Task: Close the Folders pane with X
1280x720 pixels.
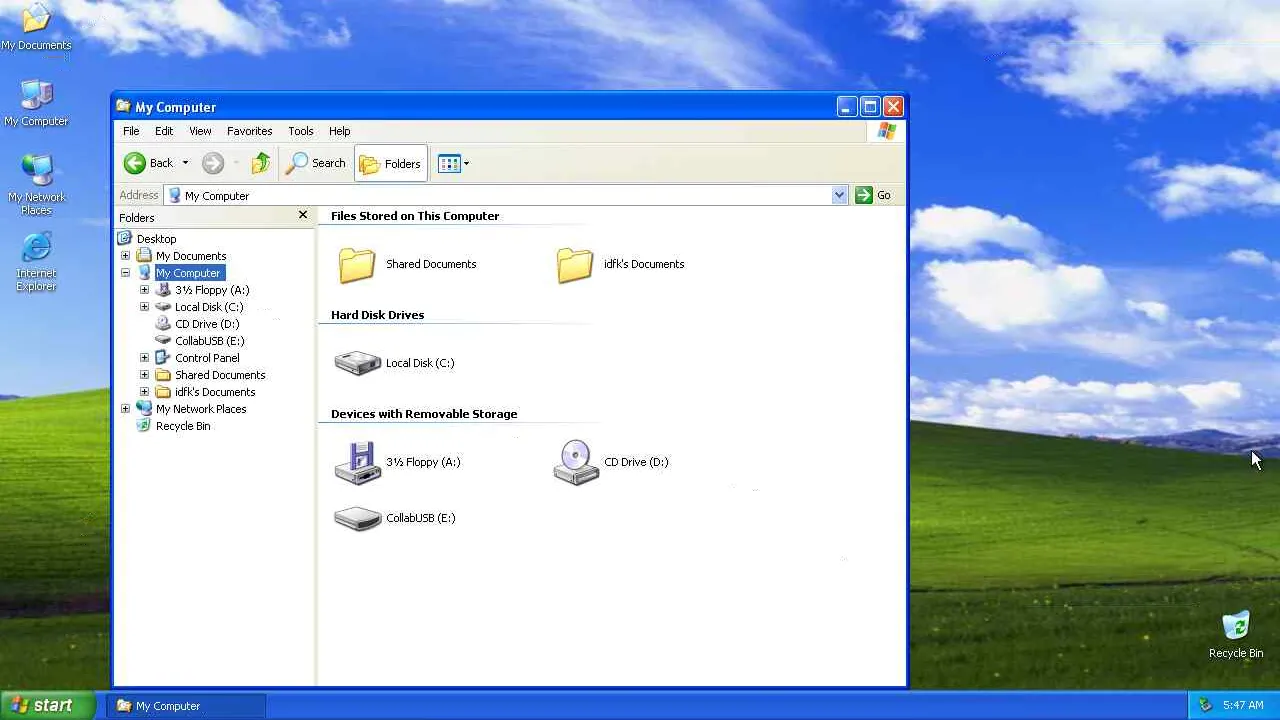Action: [x=303, y=215]
